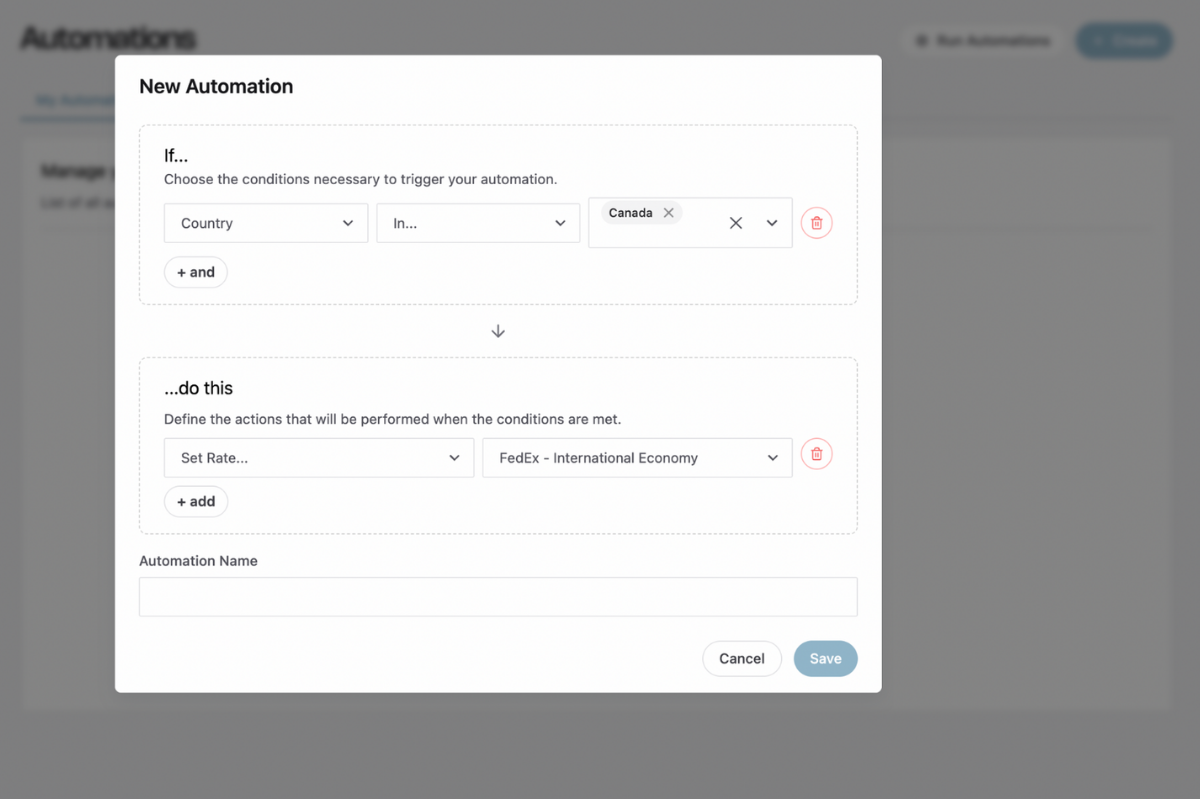This screenshot has height=799, width=1200.
Task: Select the Canada tag text
Action: [631, 213]
